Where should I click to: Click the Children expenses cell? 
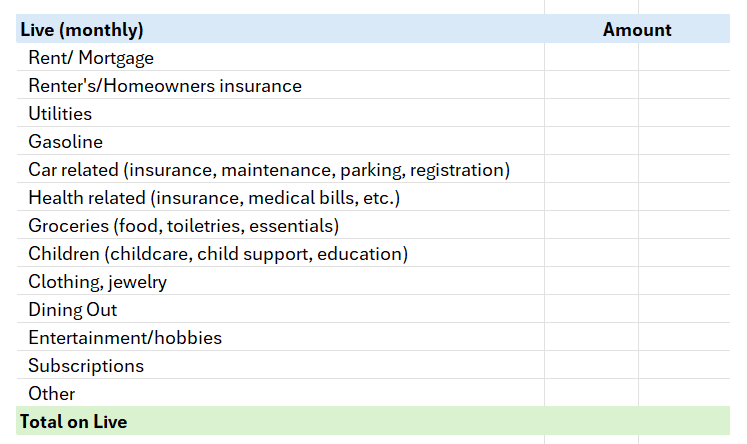click(x=218, y=254)
